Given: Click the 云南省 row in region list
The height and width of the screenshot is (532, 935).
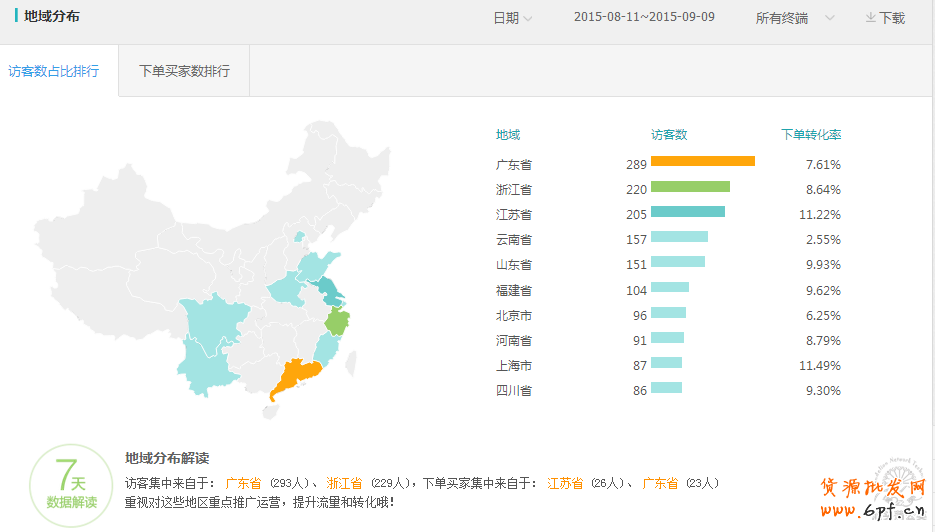Looking at the screenshot, I should tap(514, 240).
